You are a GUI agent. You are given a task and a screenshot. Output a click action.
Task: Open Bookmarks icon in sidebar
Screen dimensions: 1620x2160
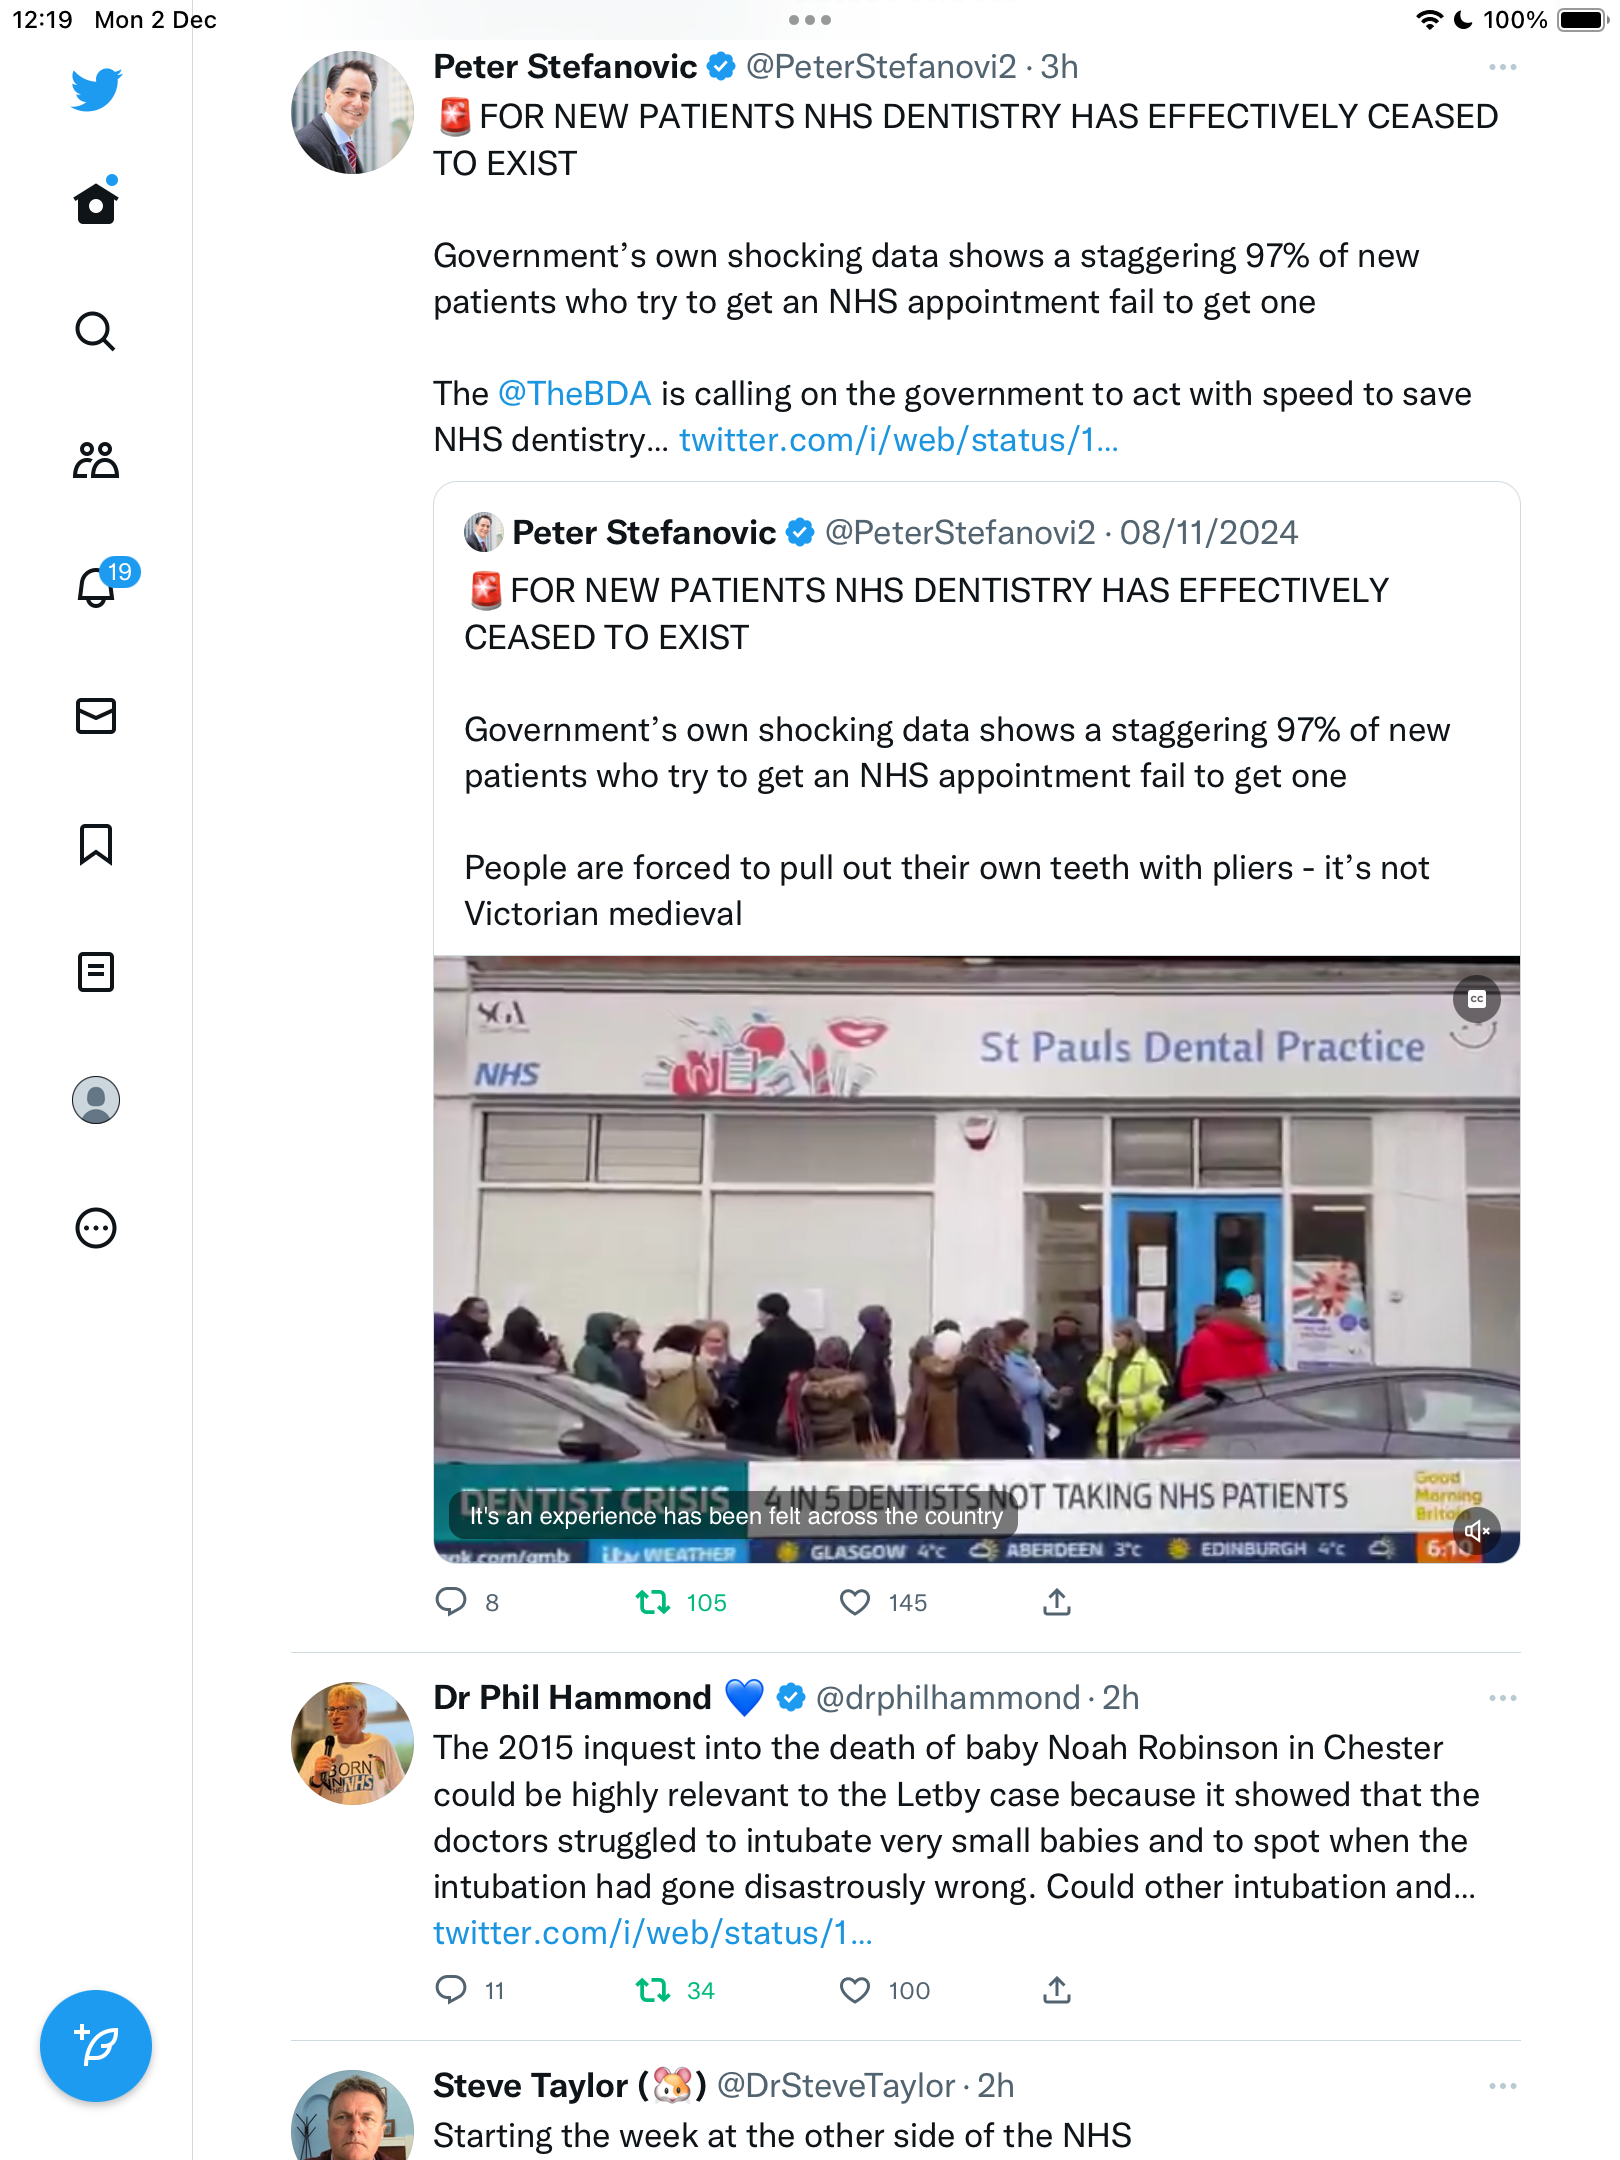click(96, 844)
